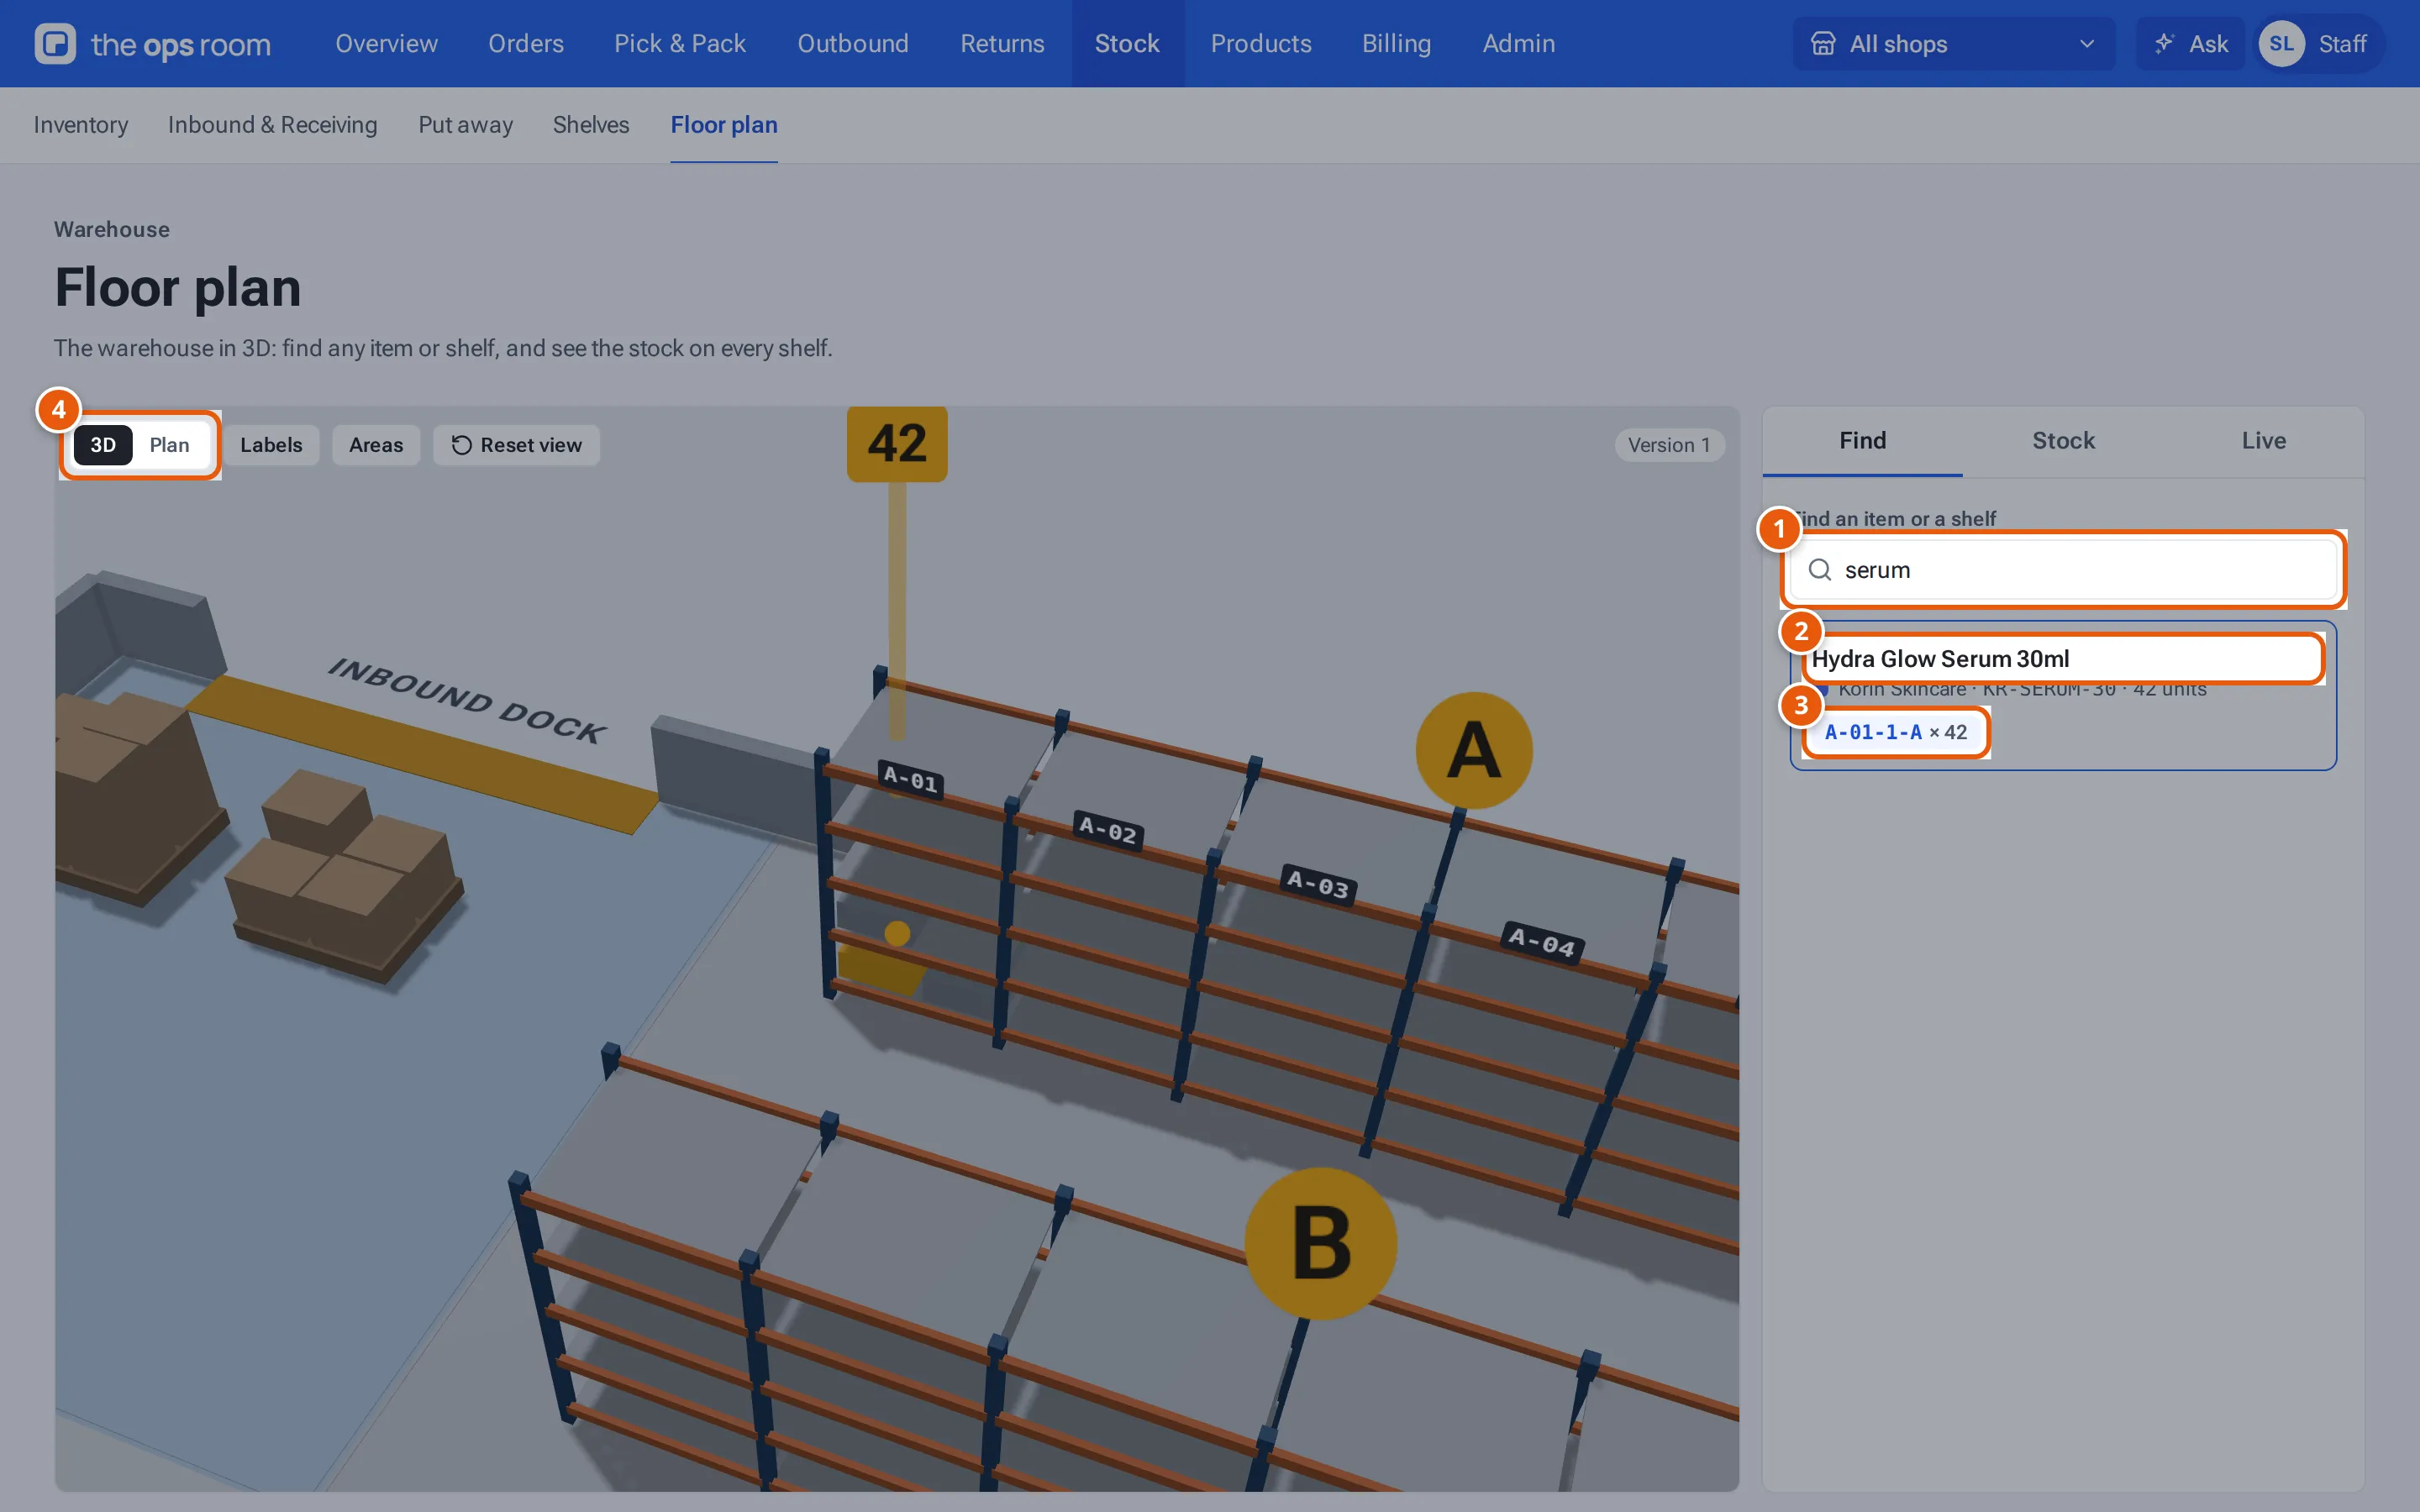
Task: Open the Overview menu
Action: (386, 44)
